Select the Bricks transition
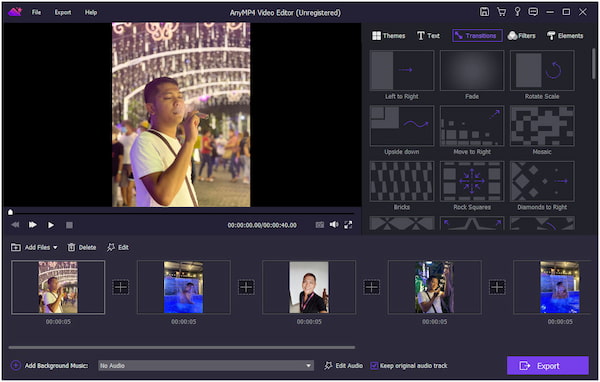 point(401,181)
